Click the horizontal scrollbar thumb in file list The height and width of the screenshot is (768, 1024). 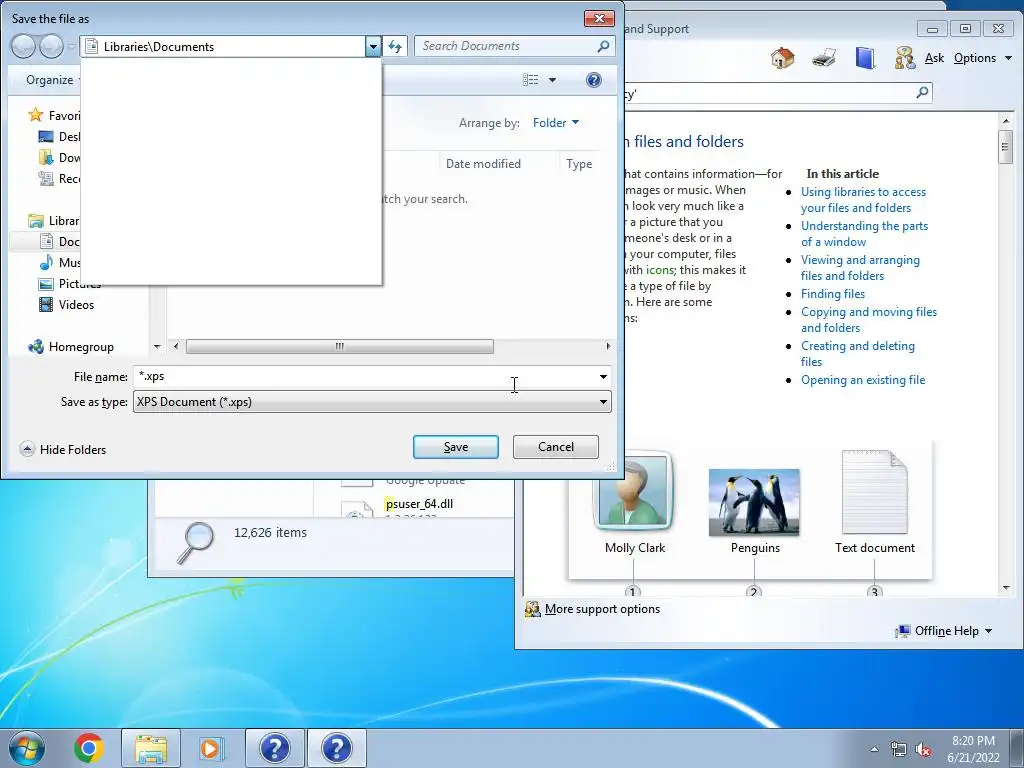coord(340,346)
